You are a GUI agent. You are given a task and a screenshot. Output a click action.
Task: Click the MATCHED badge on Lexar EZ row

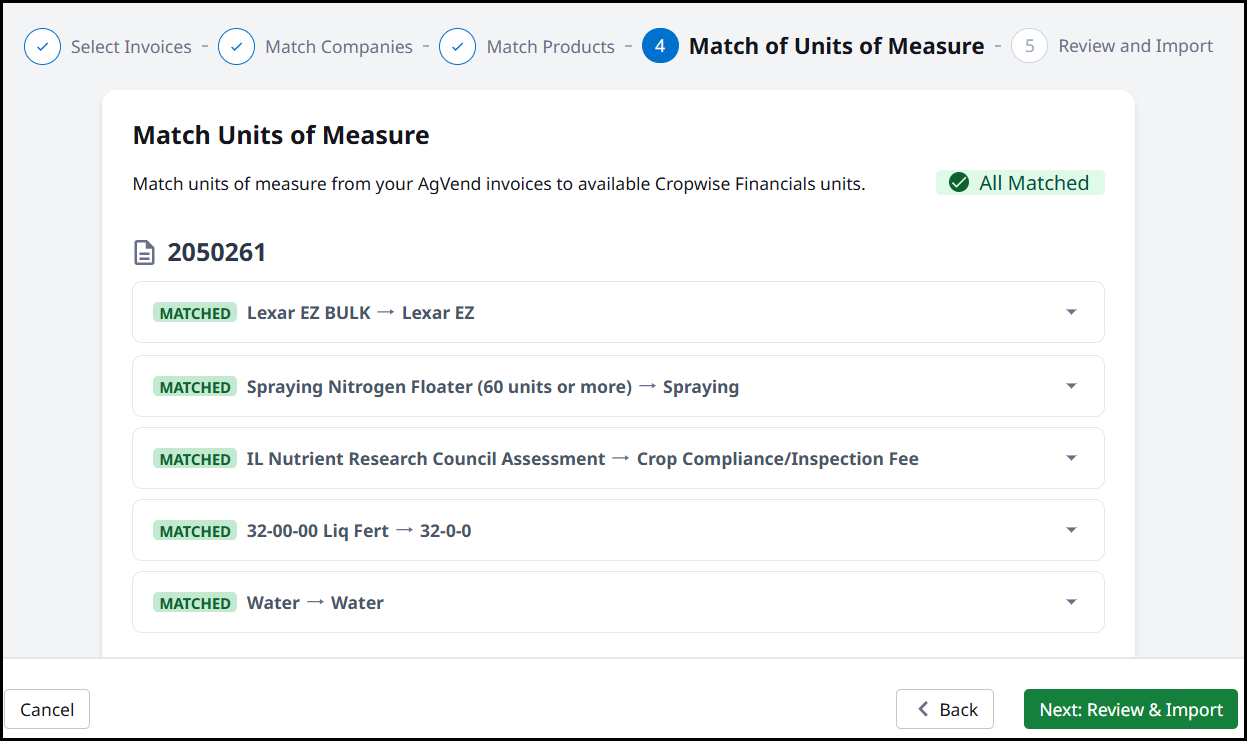195,313
